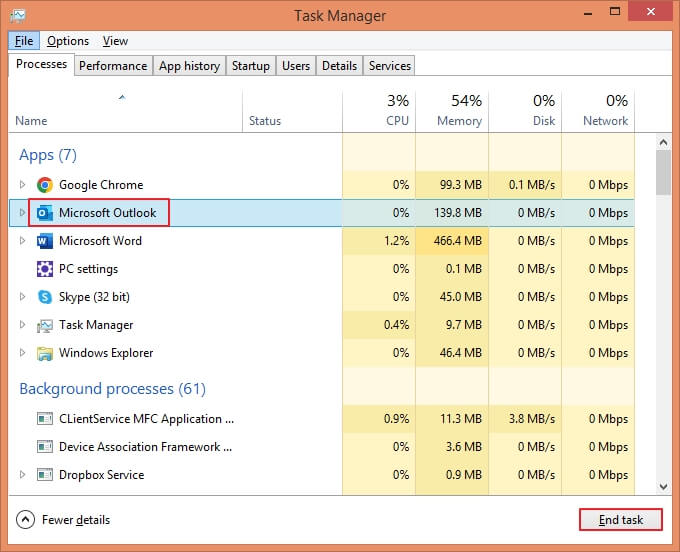Click the 466.4 MB memory value

[458, 241]
